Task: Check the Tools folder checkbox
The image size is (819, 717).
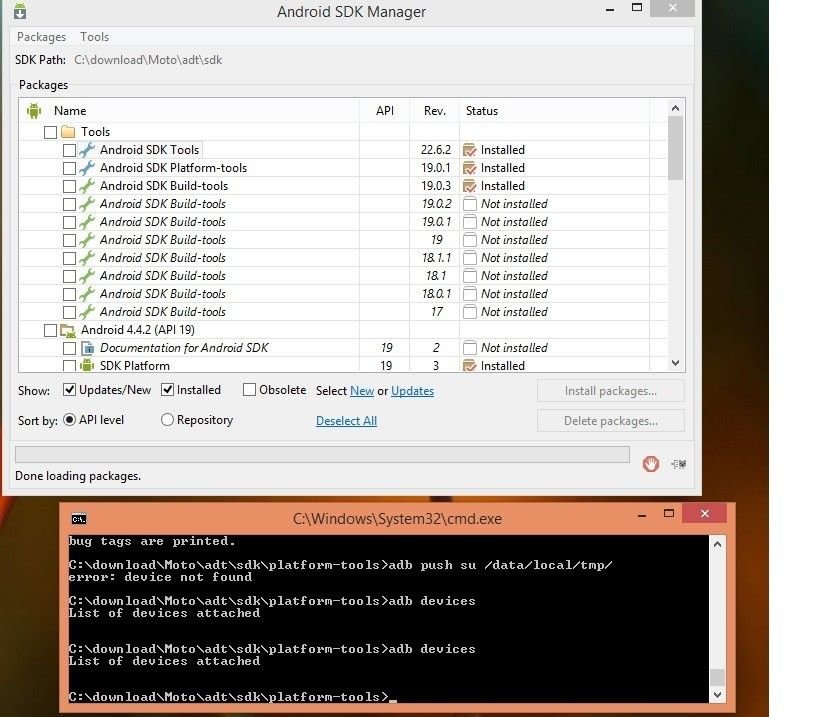Action: 50,132
